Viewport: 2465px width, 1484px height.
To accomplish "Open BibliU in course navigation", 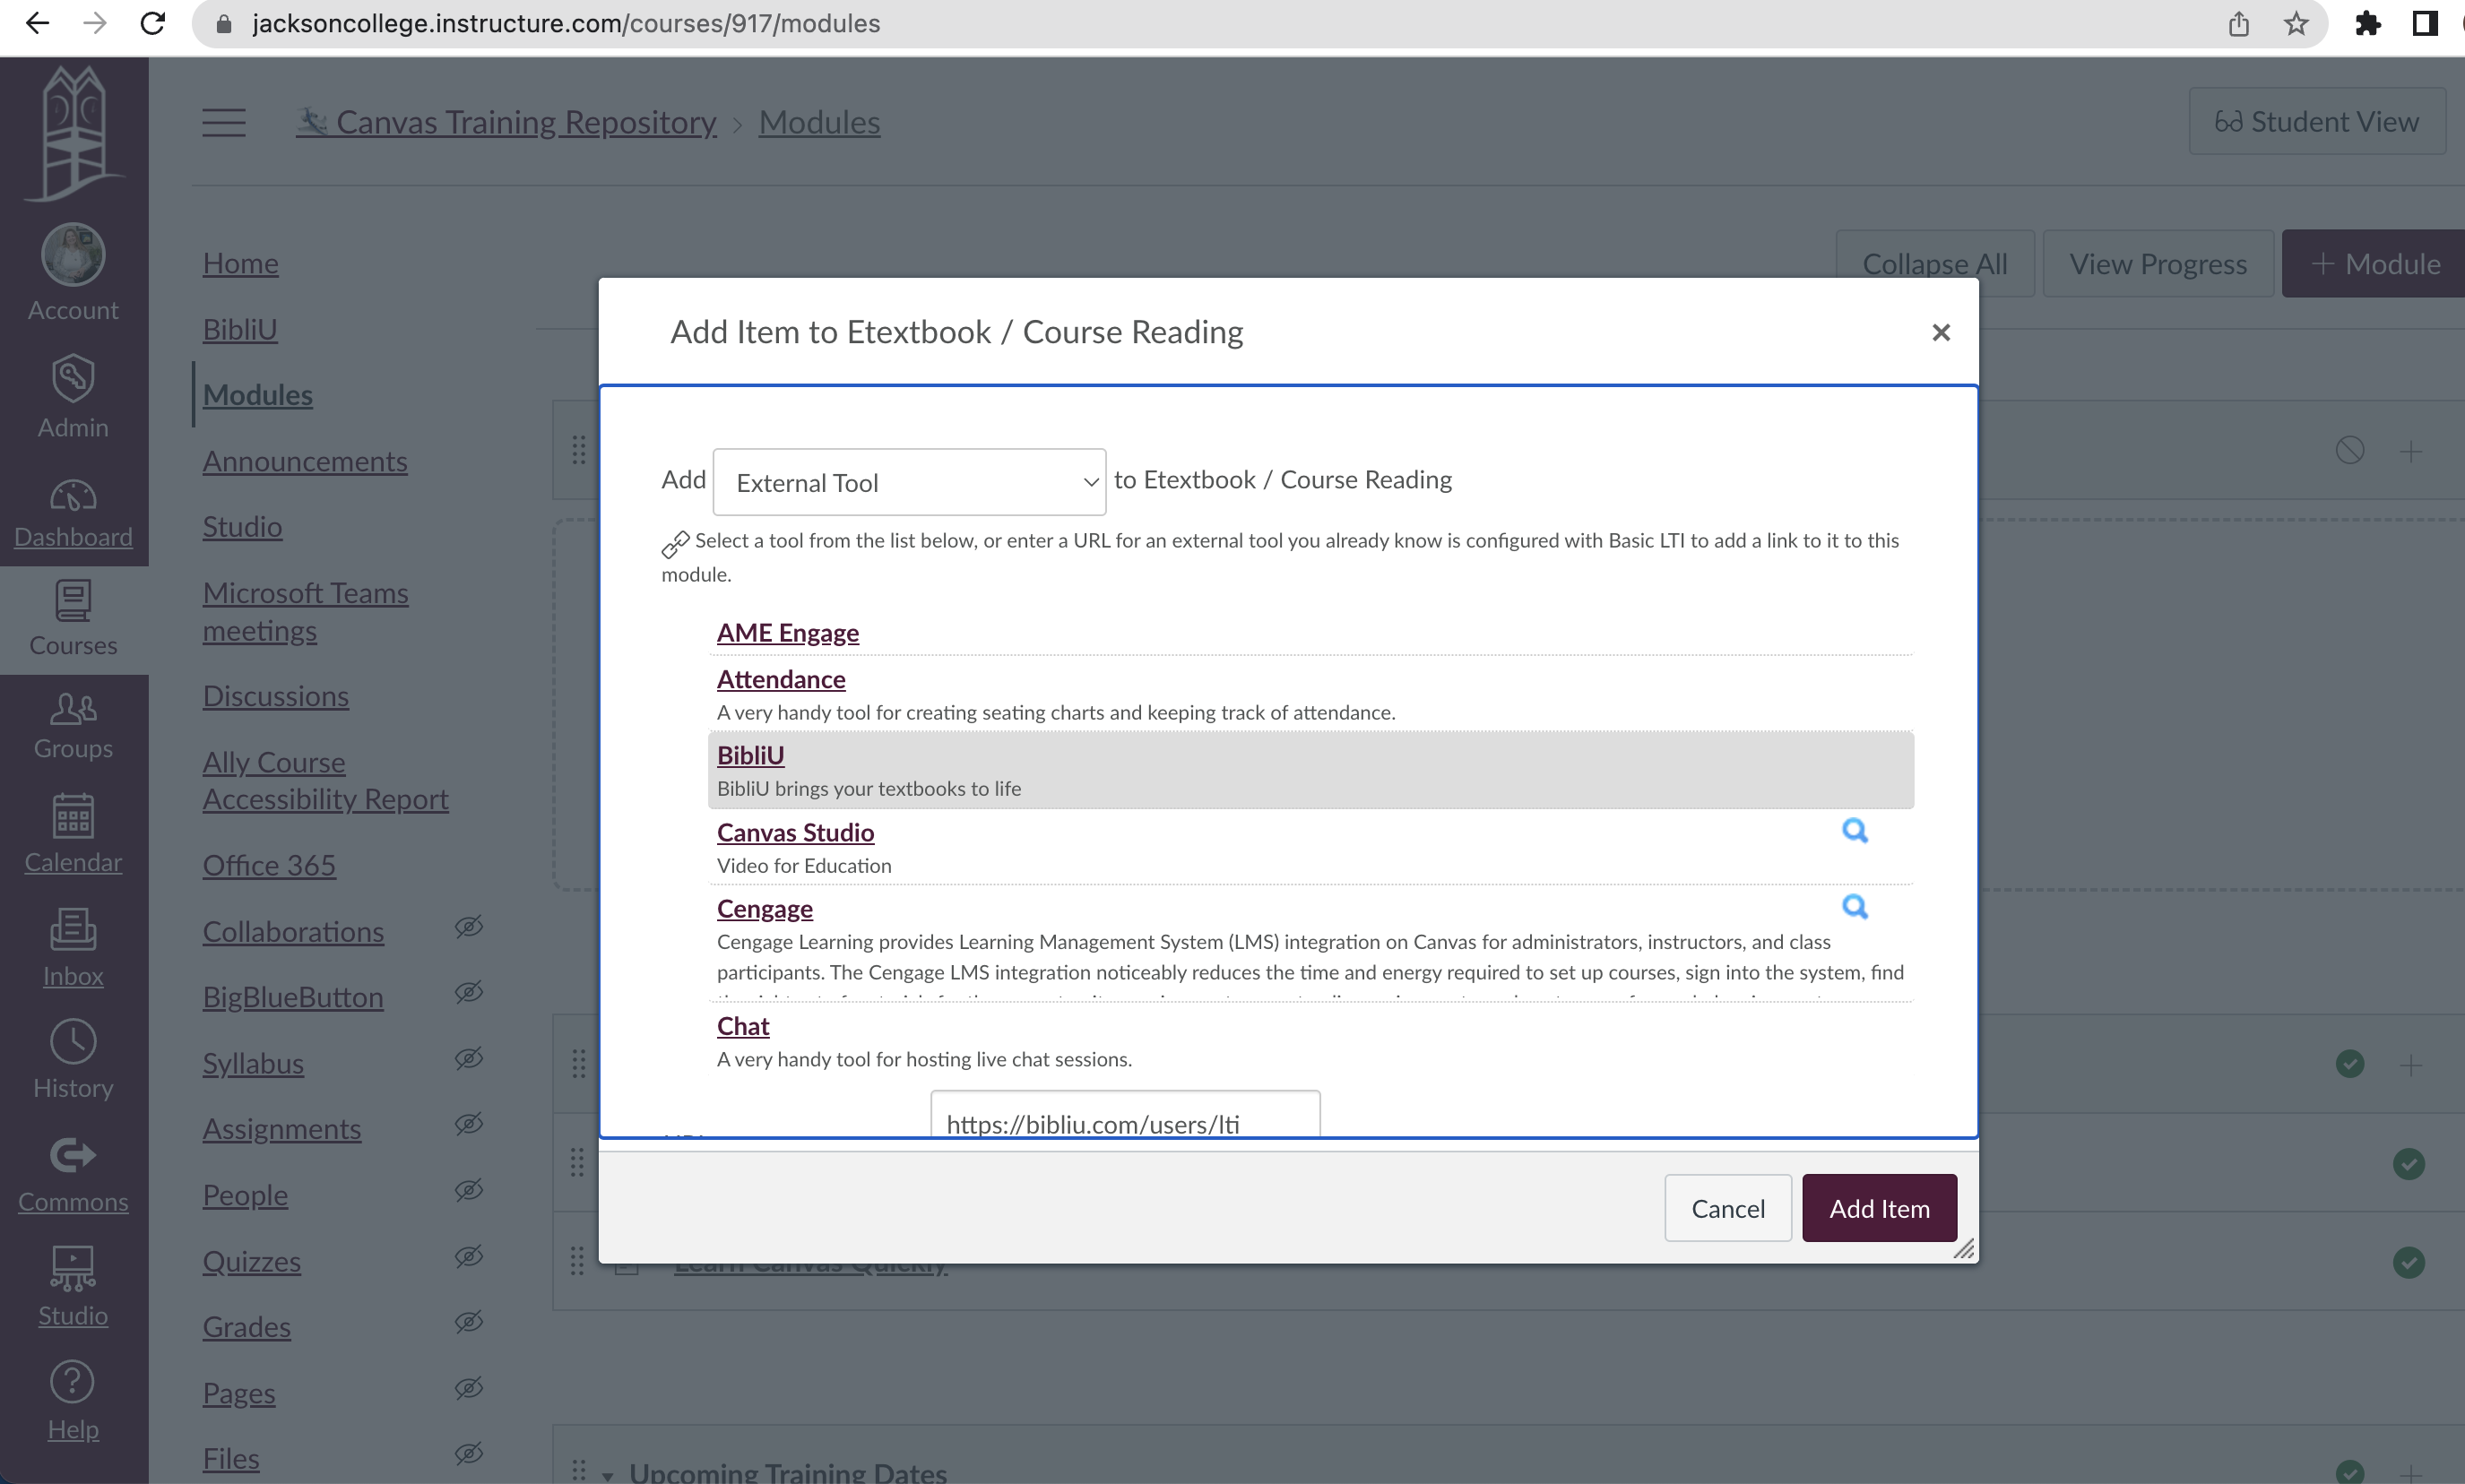I will coord(240,329).
